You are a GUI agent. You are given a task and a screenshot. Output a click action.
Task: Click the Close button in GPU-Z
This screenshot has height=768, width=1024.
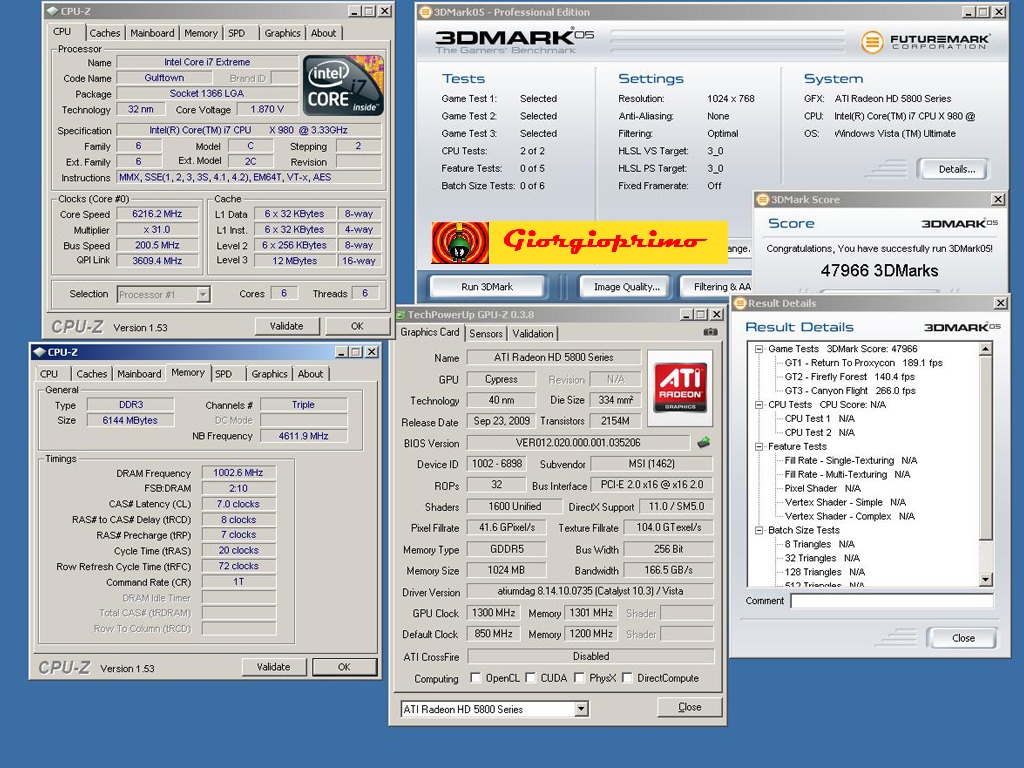click(690, 707)
